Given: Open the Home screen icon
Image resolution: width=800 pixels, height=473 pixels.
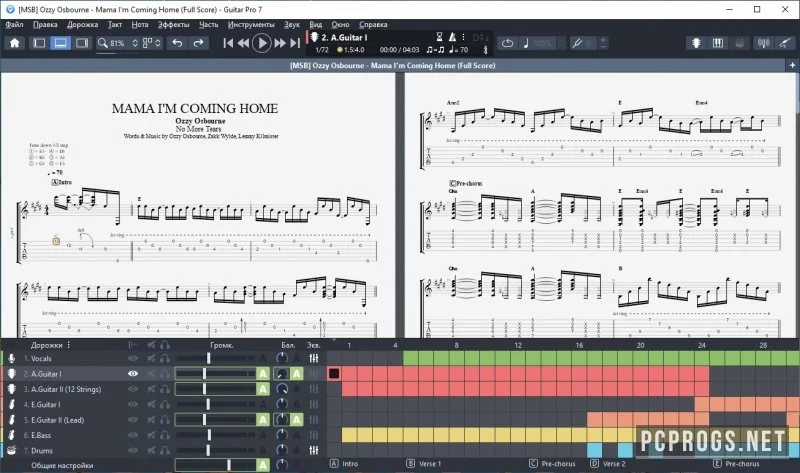Looking at the screenshot, I should tap(15, 43).
